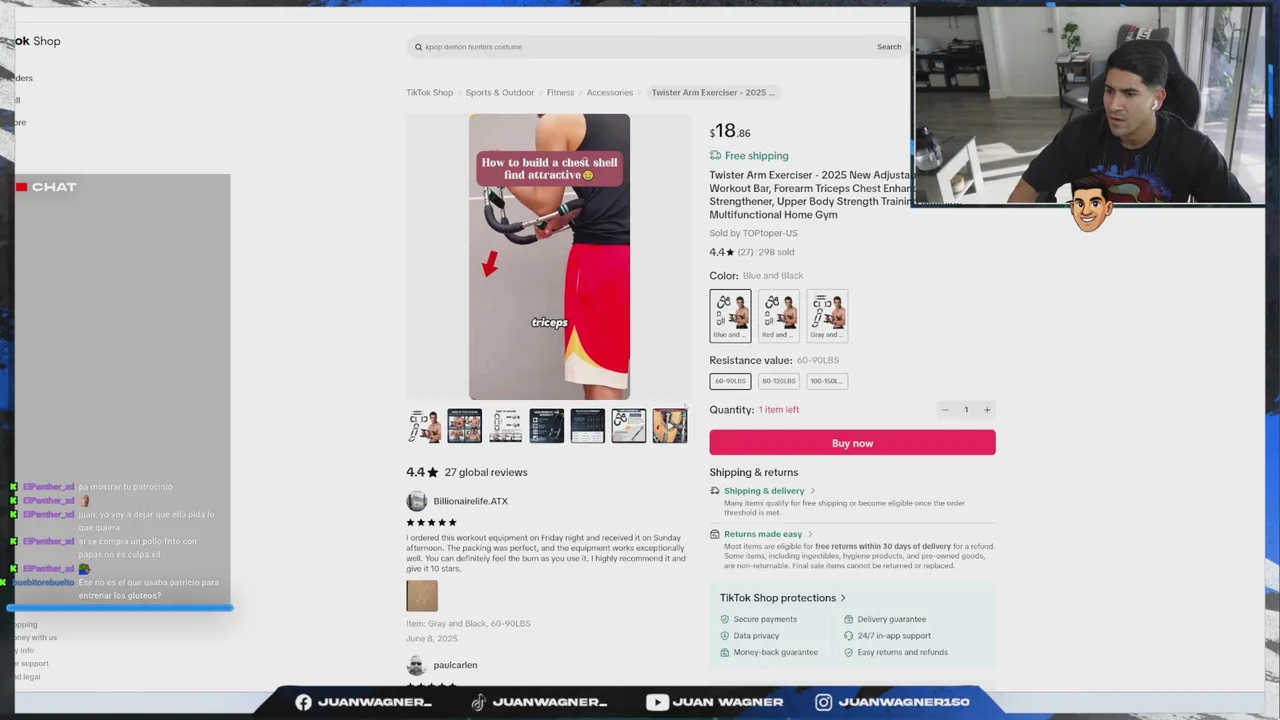Click the Shipping & delivery truck icon
The image size is (1280, 720).
pyautogui.click(x=714, y=491)
